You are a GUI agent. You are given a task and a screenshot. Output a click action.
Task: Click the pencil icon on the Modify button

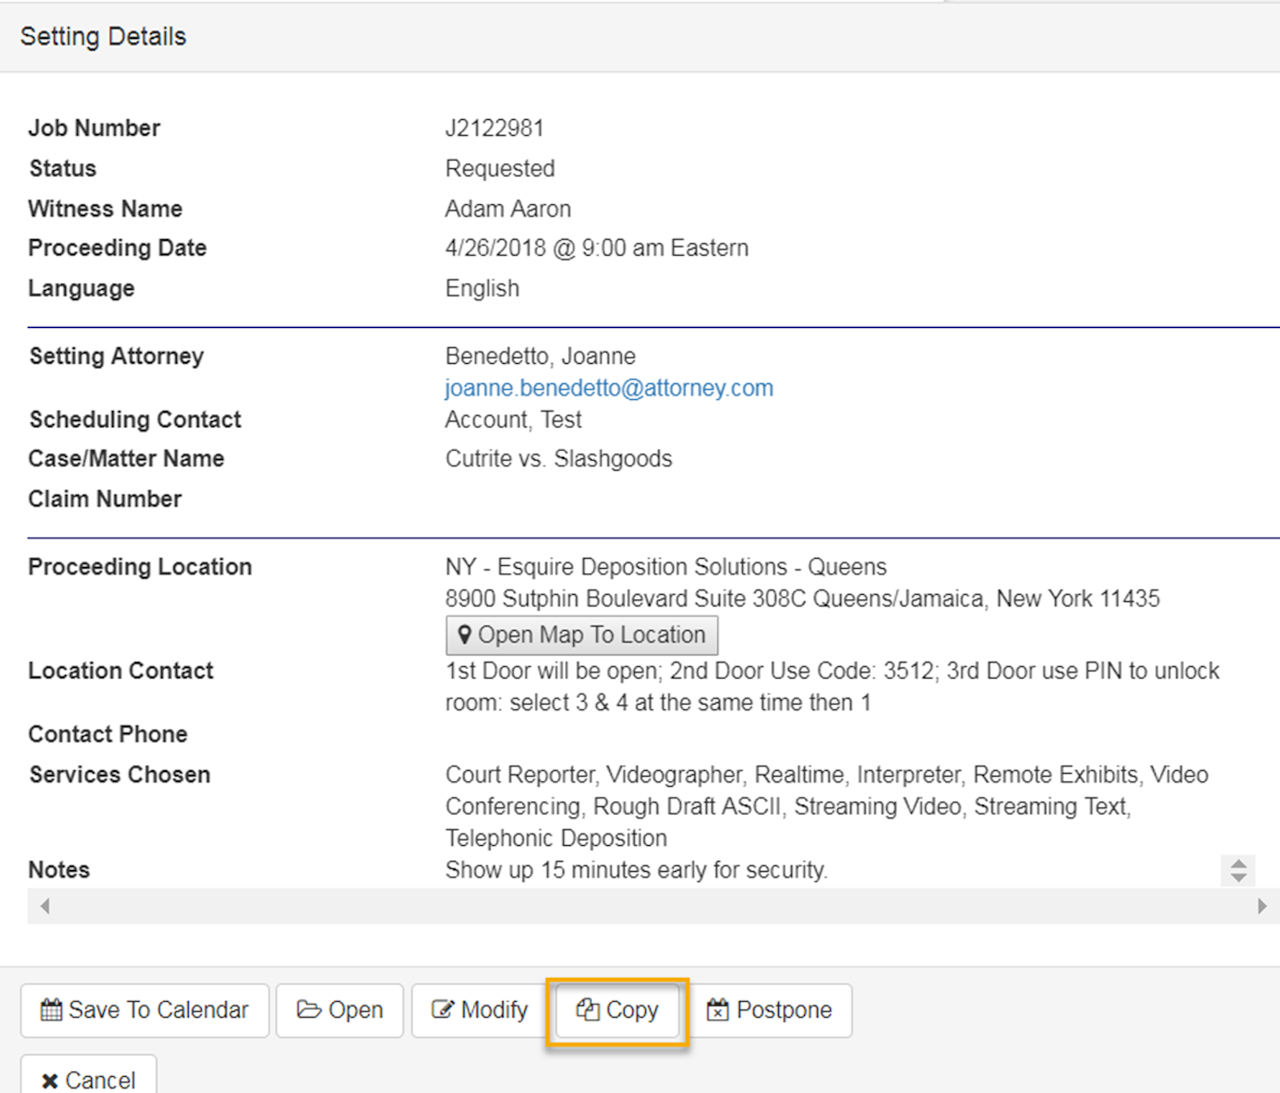(442, 1010)
